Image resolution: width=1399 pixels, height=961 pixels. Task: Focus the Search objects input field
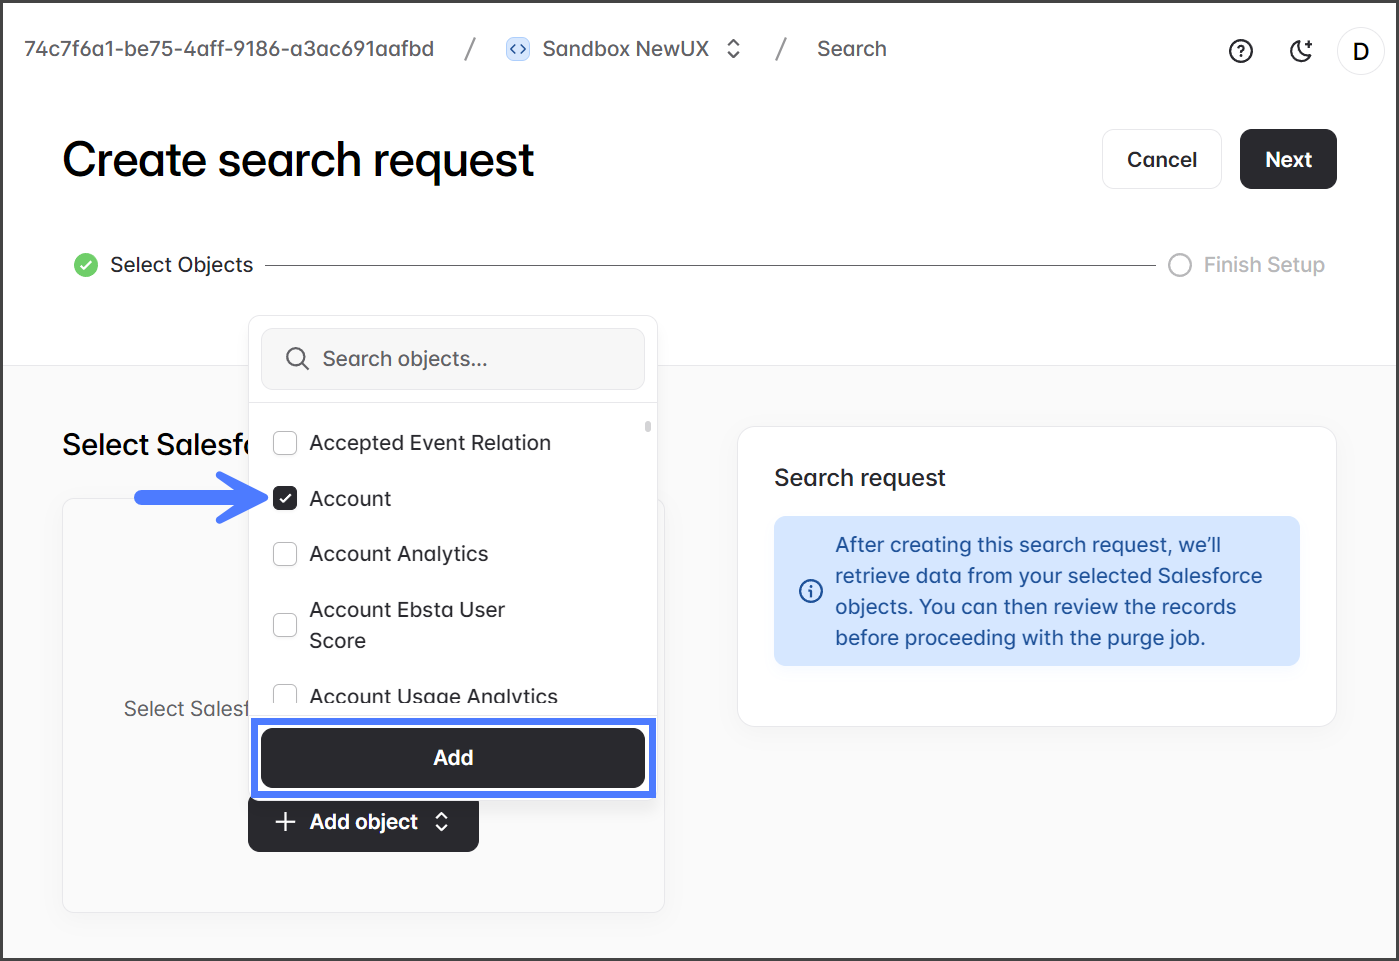(x=470, y=359)
